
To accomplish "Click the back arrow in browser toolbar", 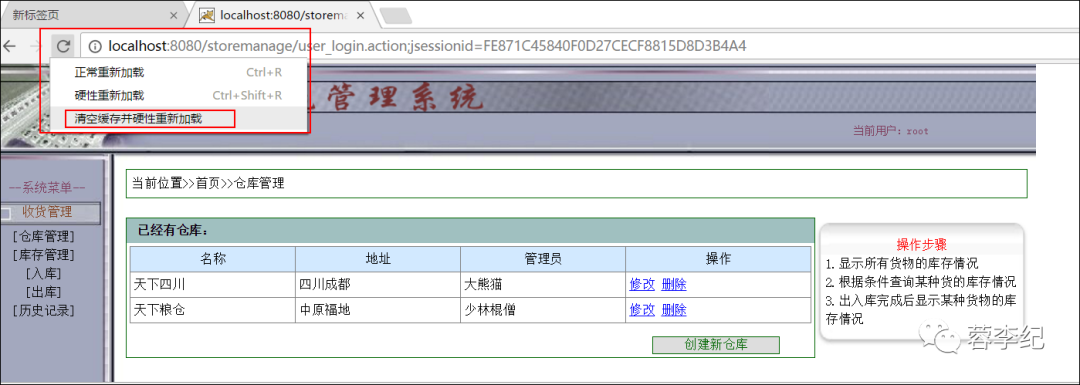I will [x=8, y=46].
